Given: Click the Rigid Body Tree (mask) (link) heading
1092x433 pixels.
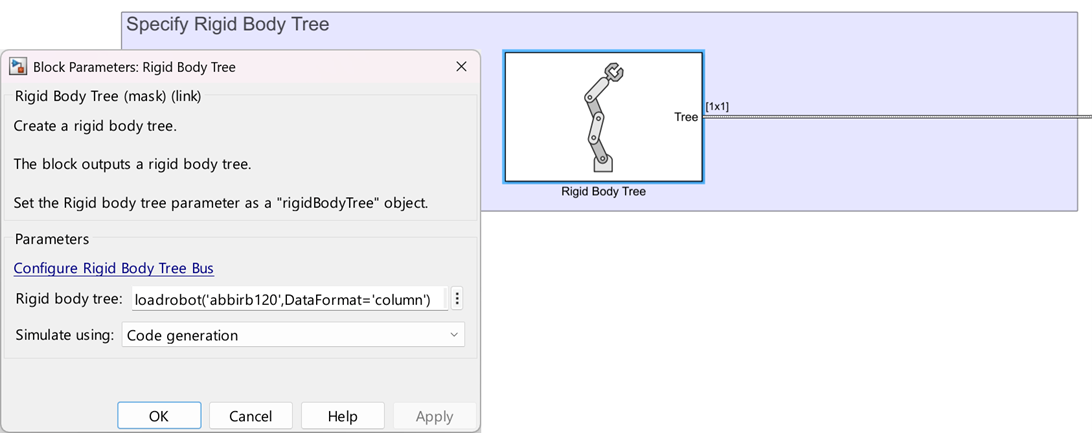Looking at the screenshot, I should click(x=108, y=96).
